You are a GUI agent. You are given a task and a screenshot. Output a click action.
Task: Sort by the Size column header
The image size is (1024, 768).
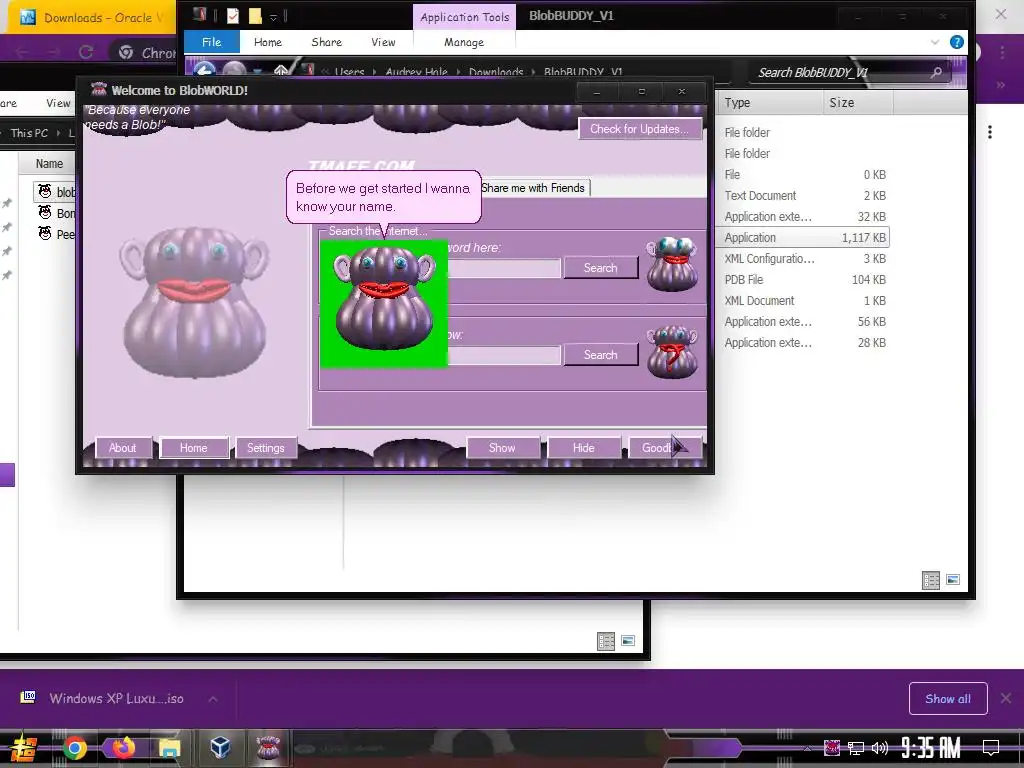coord(857,103)
